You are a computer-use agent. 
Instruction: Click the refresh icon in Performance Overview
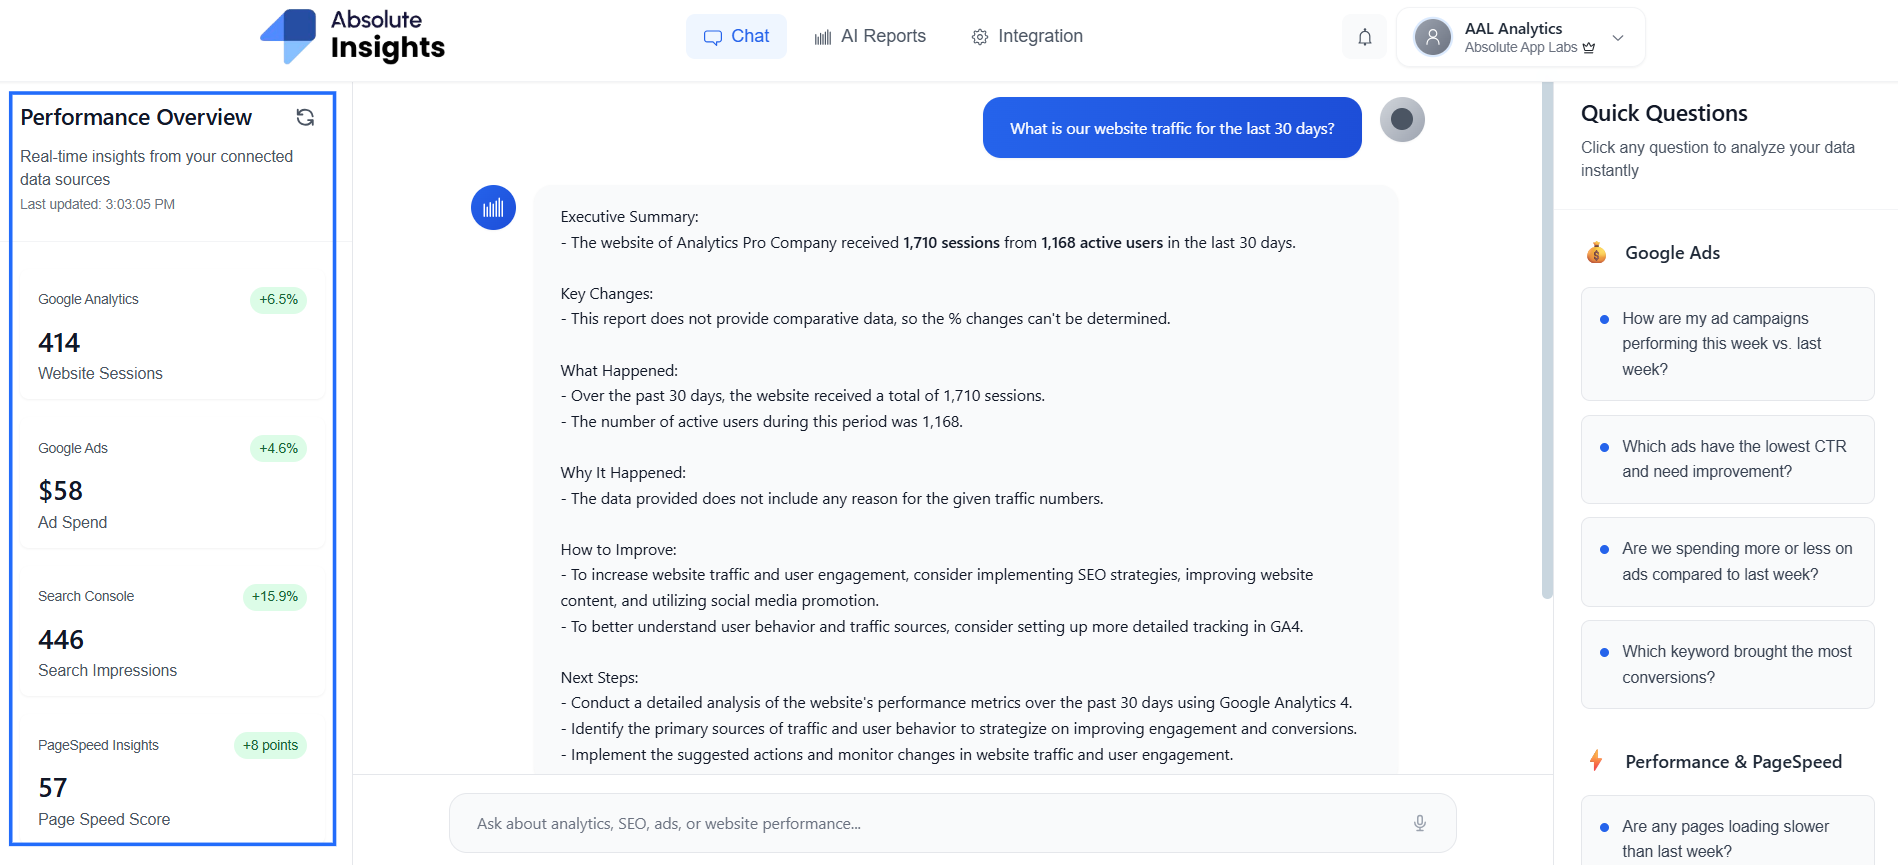pyautogui.click(x=305, y=118)
